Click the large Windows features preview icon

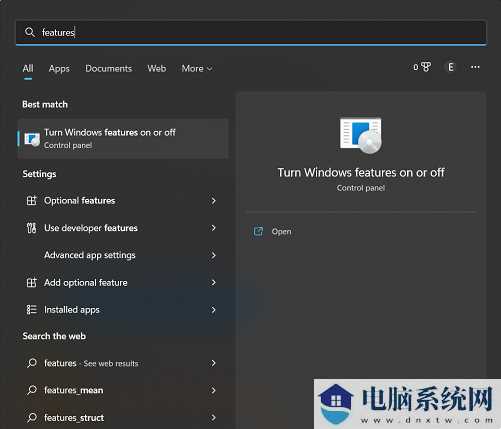361,136
